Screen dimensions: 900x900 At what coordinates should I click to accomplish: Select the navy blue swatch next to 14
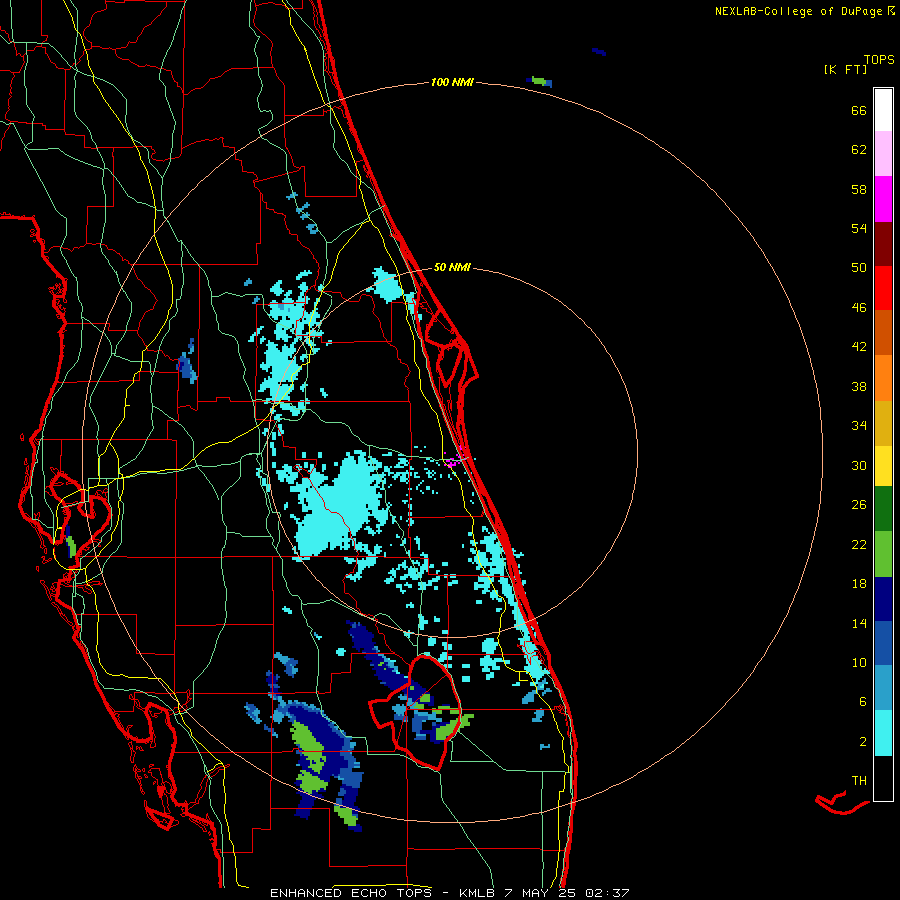[x=883, y=599]
